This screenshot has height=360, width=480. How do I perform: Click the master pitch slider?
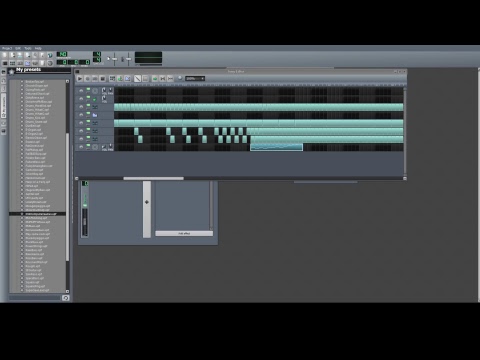[128, 59]
